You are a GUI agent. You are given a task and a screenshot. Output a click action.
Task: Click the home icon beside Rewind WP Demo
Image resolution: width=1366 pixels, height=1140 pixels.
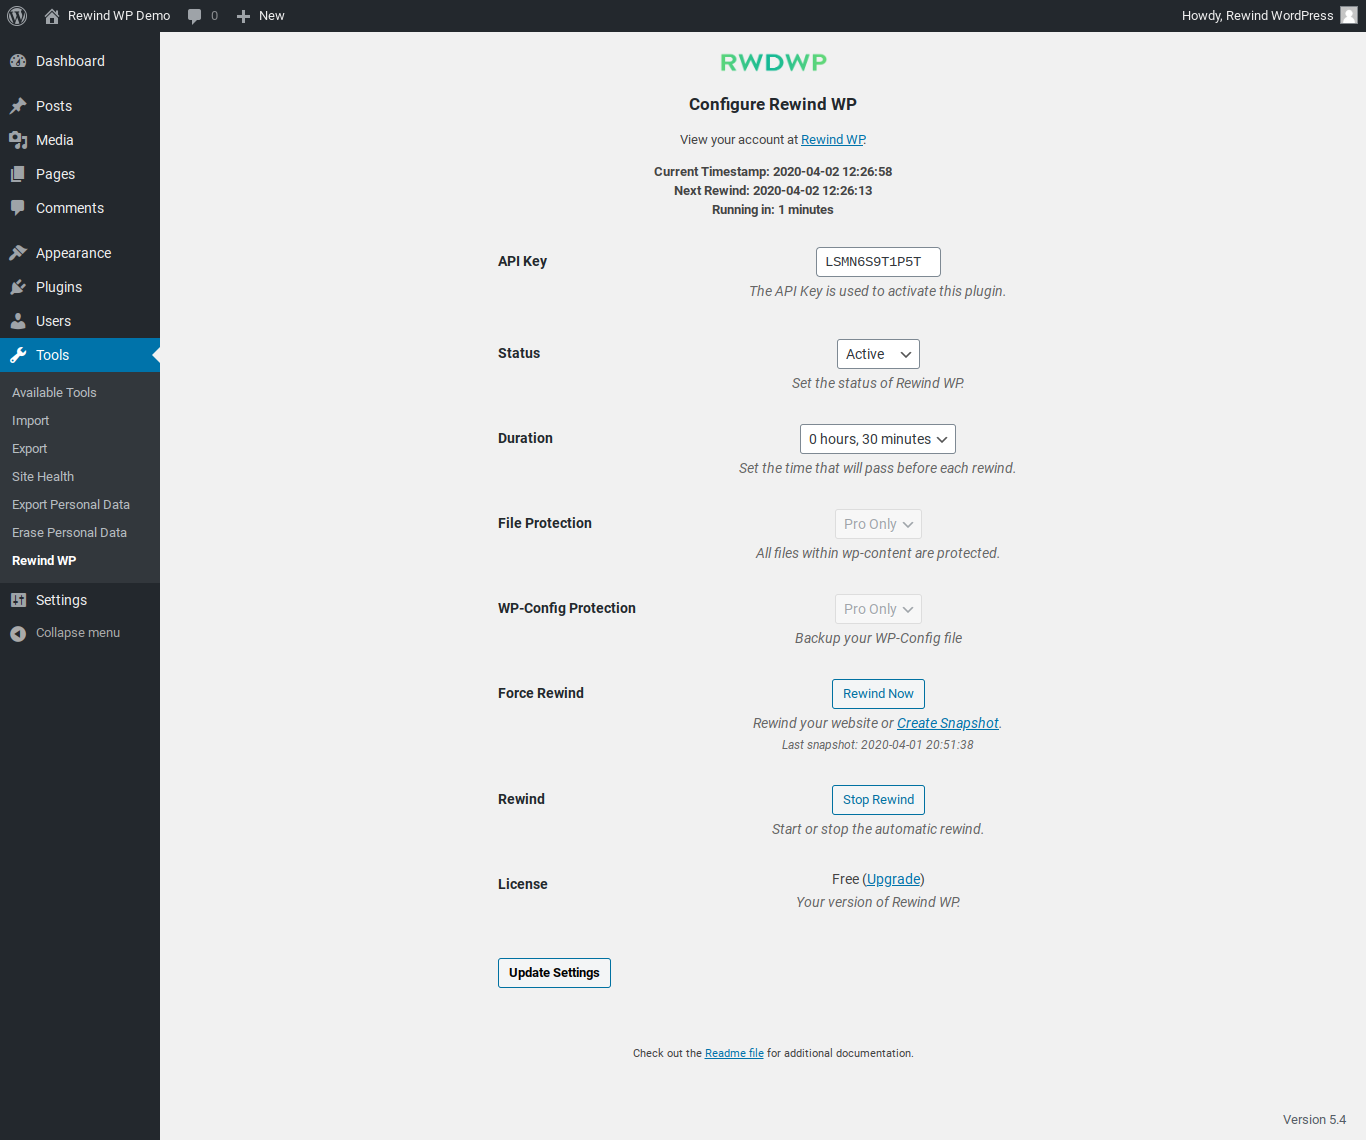(52, 16)
